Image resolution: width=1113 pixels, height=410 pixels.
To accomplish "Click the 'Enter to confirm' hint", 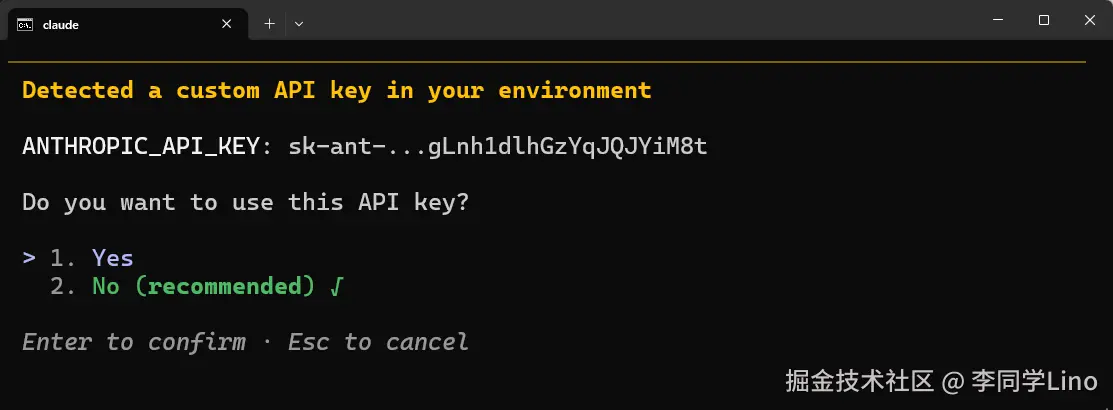I will click(x=133, y=342).
